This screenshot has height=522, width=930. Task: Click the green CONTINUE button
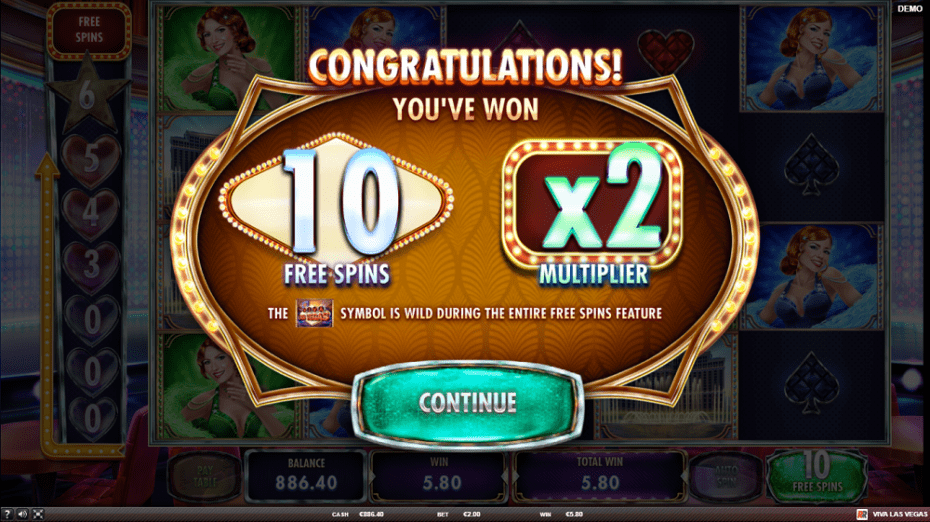pos(467,403)
